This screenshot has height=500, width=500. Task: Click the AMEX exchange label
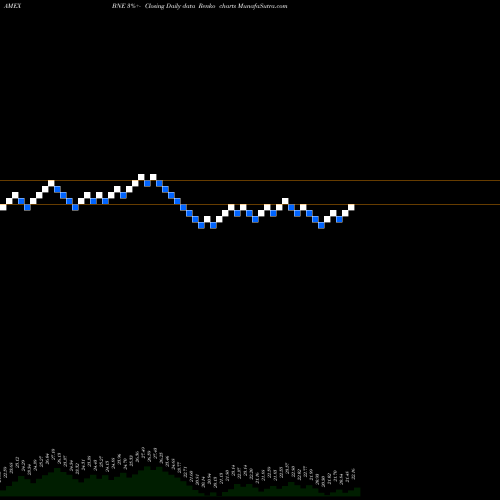(x=13, y=6)
